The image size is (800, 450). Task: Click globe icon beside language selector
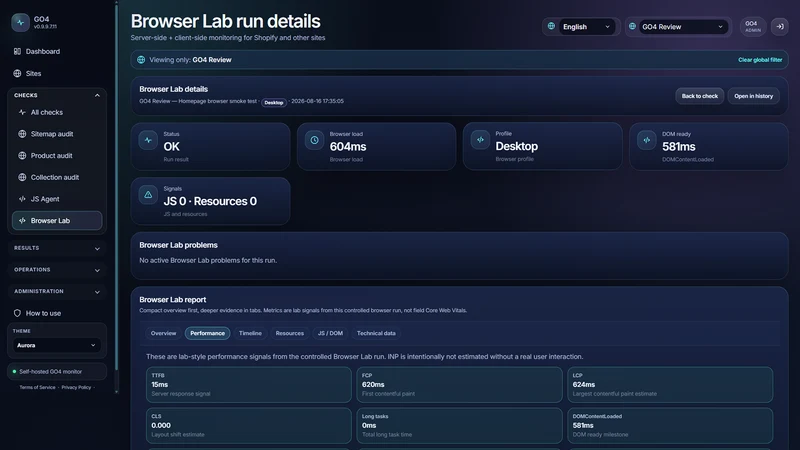tap(551, 27)
